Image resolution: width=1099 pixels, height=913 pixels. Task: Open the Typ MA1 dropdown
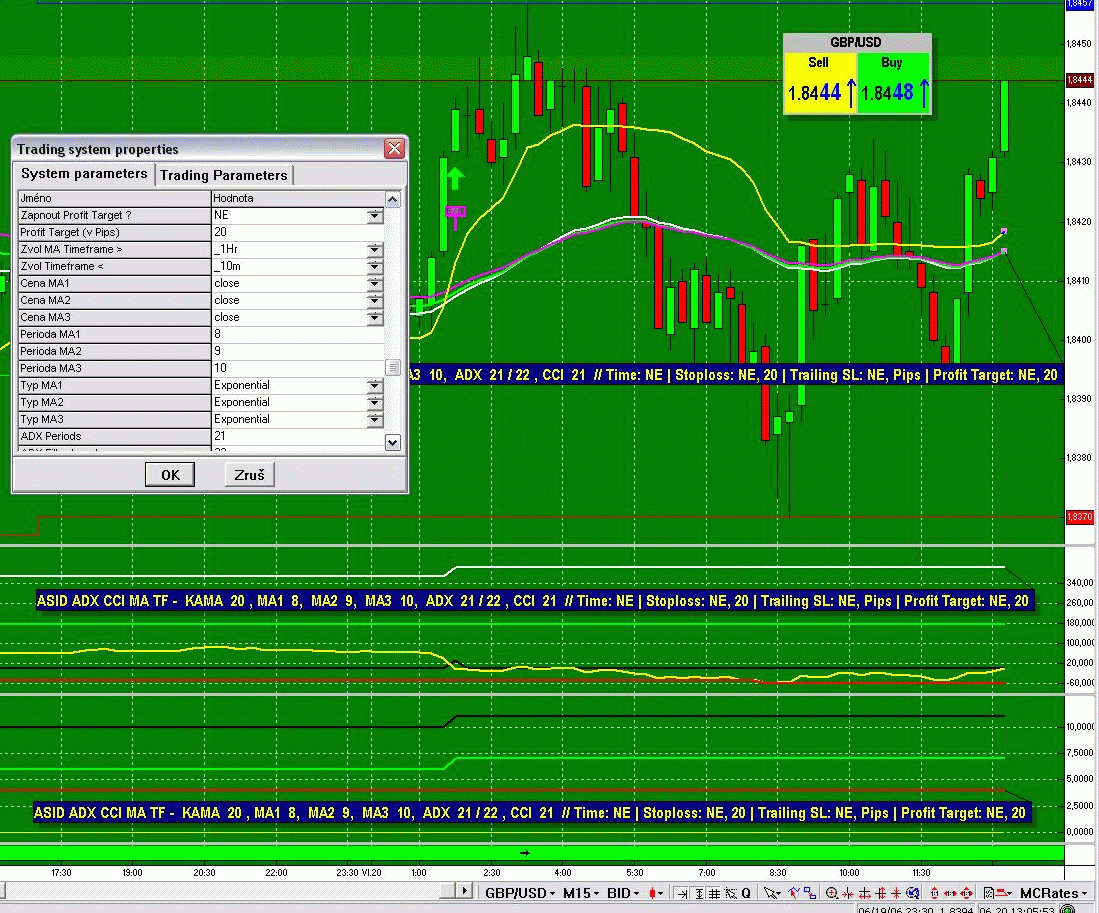[374, 385]
